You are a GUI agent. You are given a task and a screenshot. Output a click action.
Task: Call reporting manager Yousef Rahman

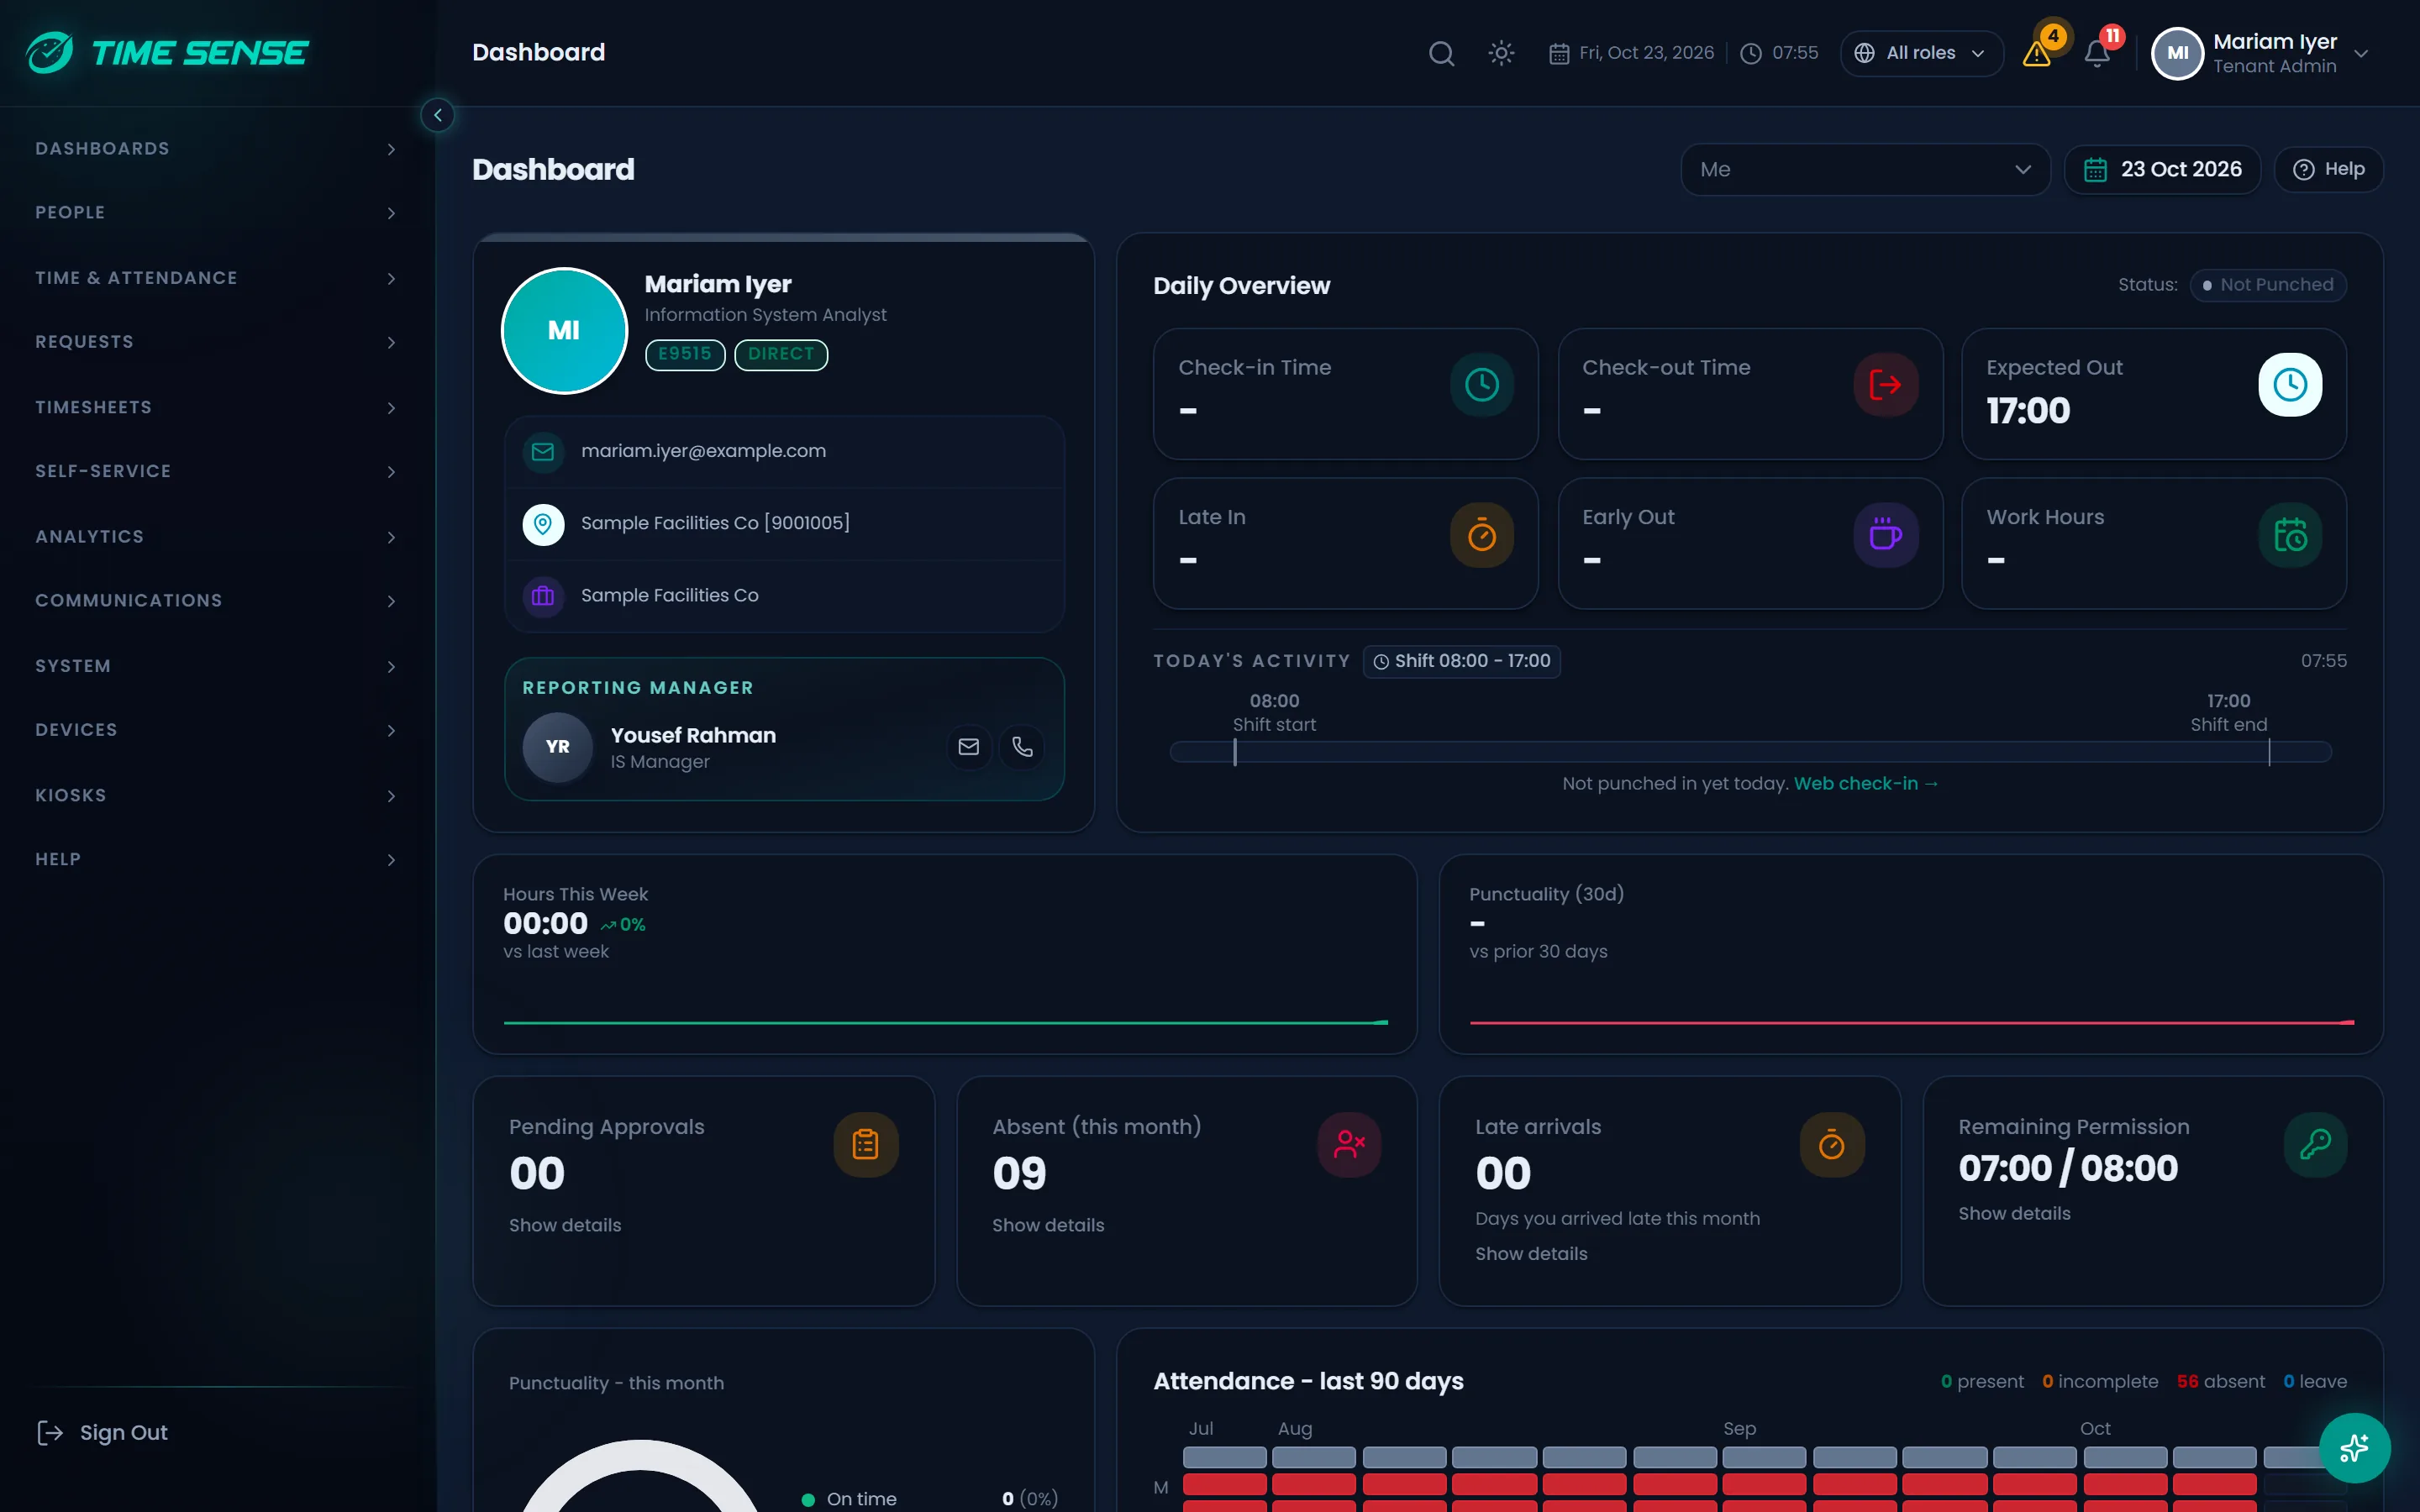(x=1022, y=746)
